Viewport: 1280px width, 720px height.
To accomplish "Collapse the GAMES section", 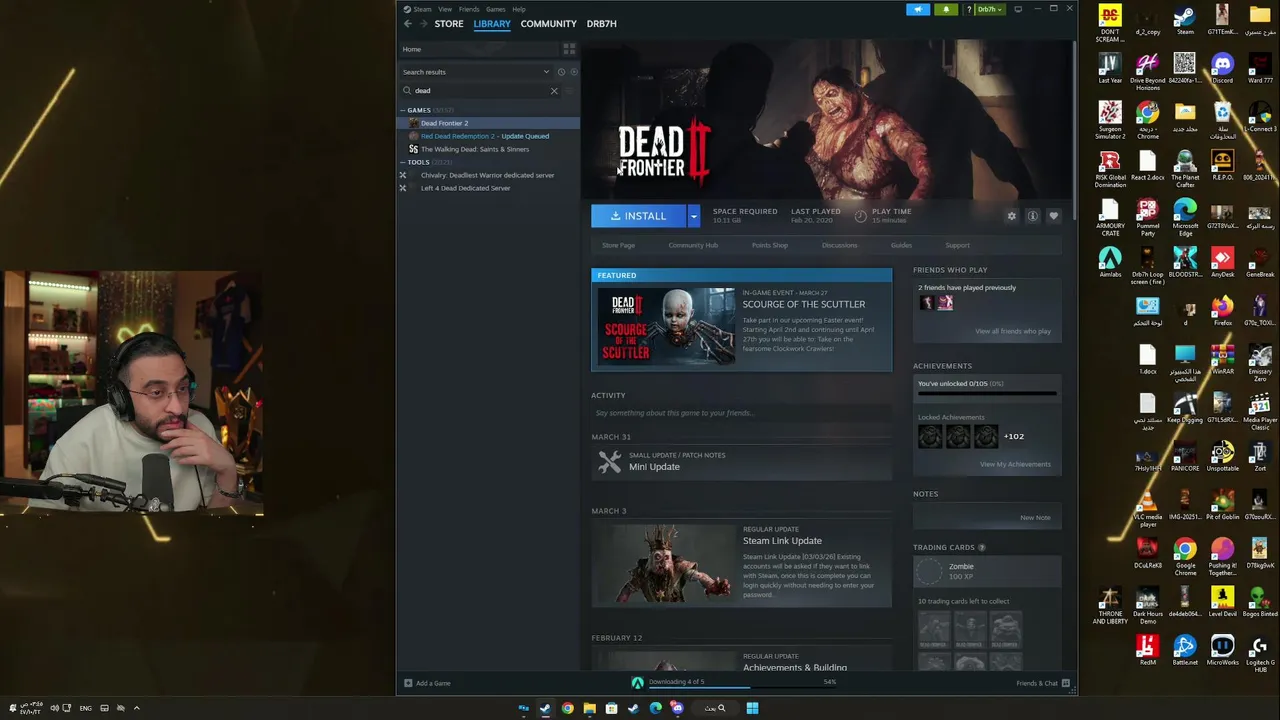I will tap(404, 110).
